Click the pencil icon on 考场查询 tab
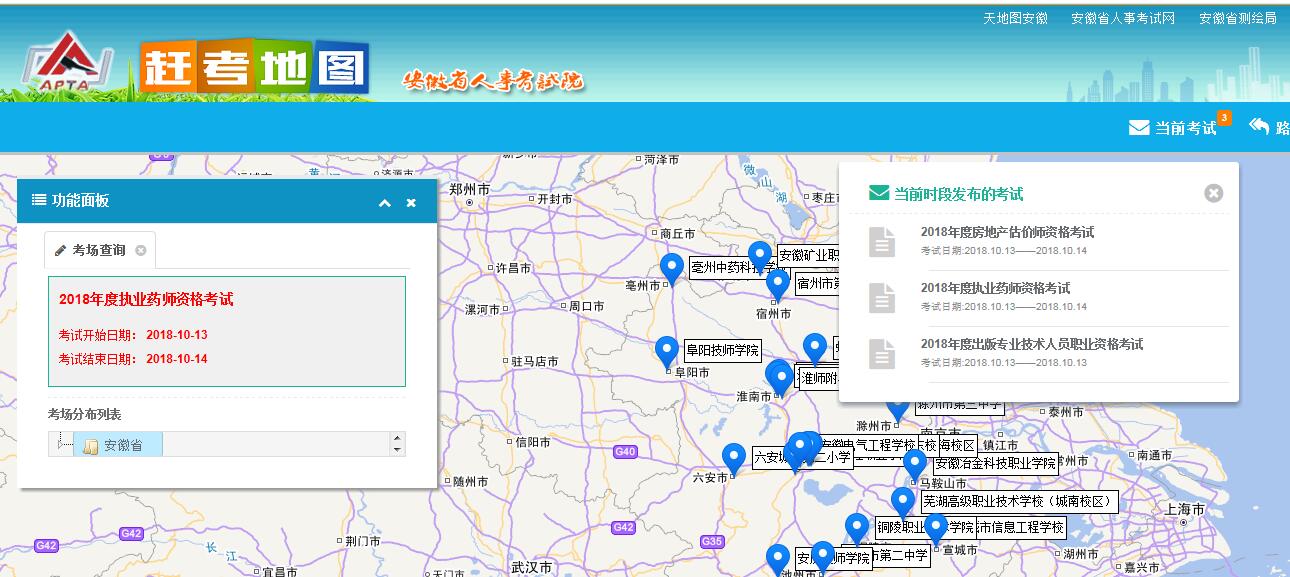The width and height of the screenshot is (1290, 577). coord(60,250)
